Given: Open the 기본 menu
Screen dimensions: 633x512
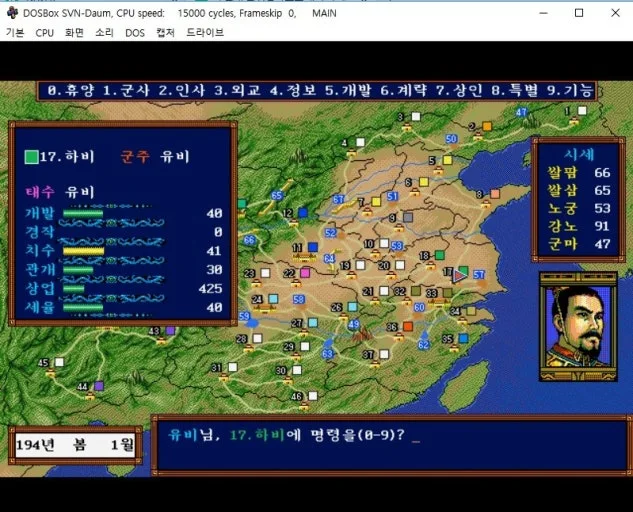Looking at the screenshot, I should coord(15,33).
